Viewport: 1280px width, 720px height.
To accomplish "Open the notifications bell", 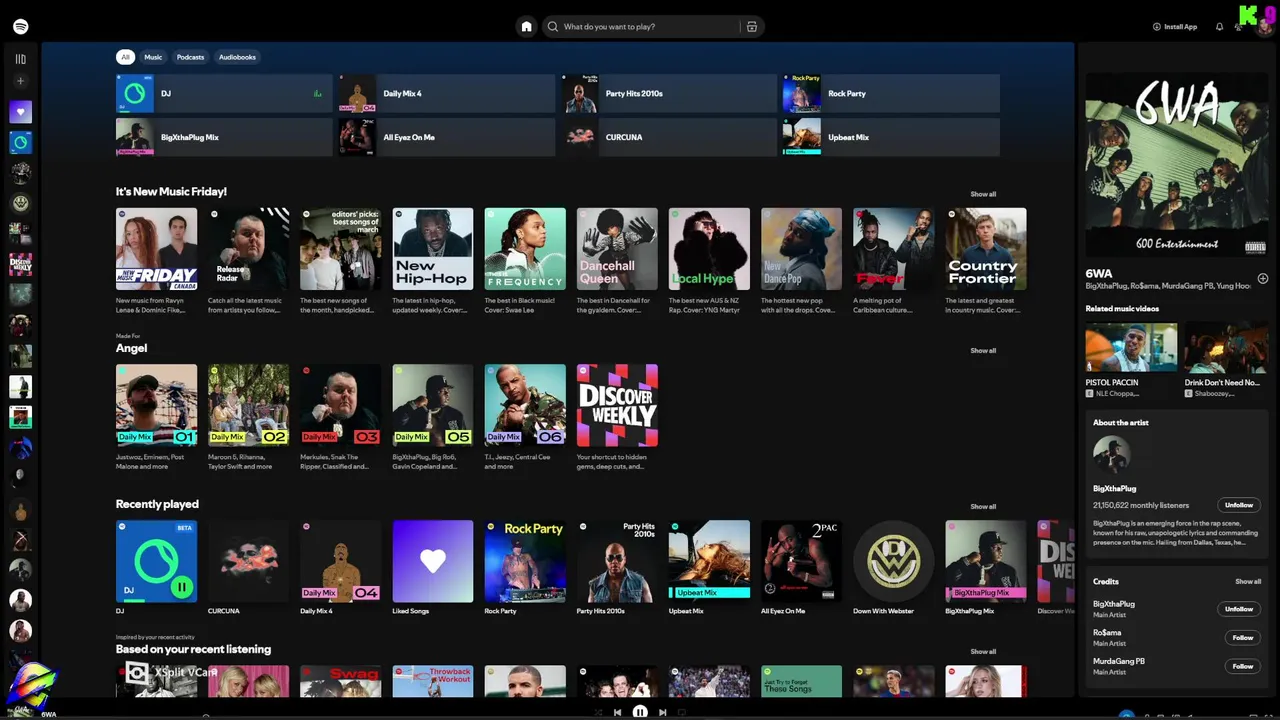I will point(1219,27).
